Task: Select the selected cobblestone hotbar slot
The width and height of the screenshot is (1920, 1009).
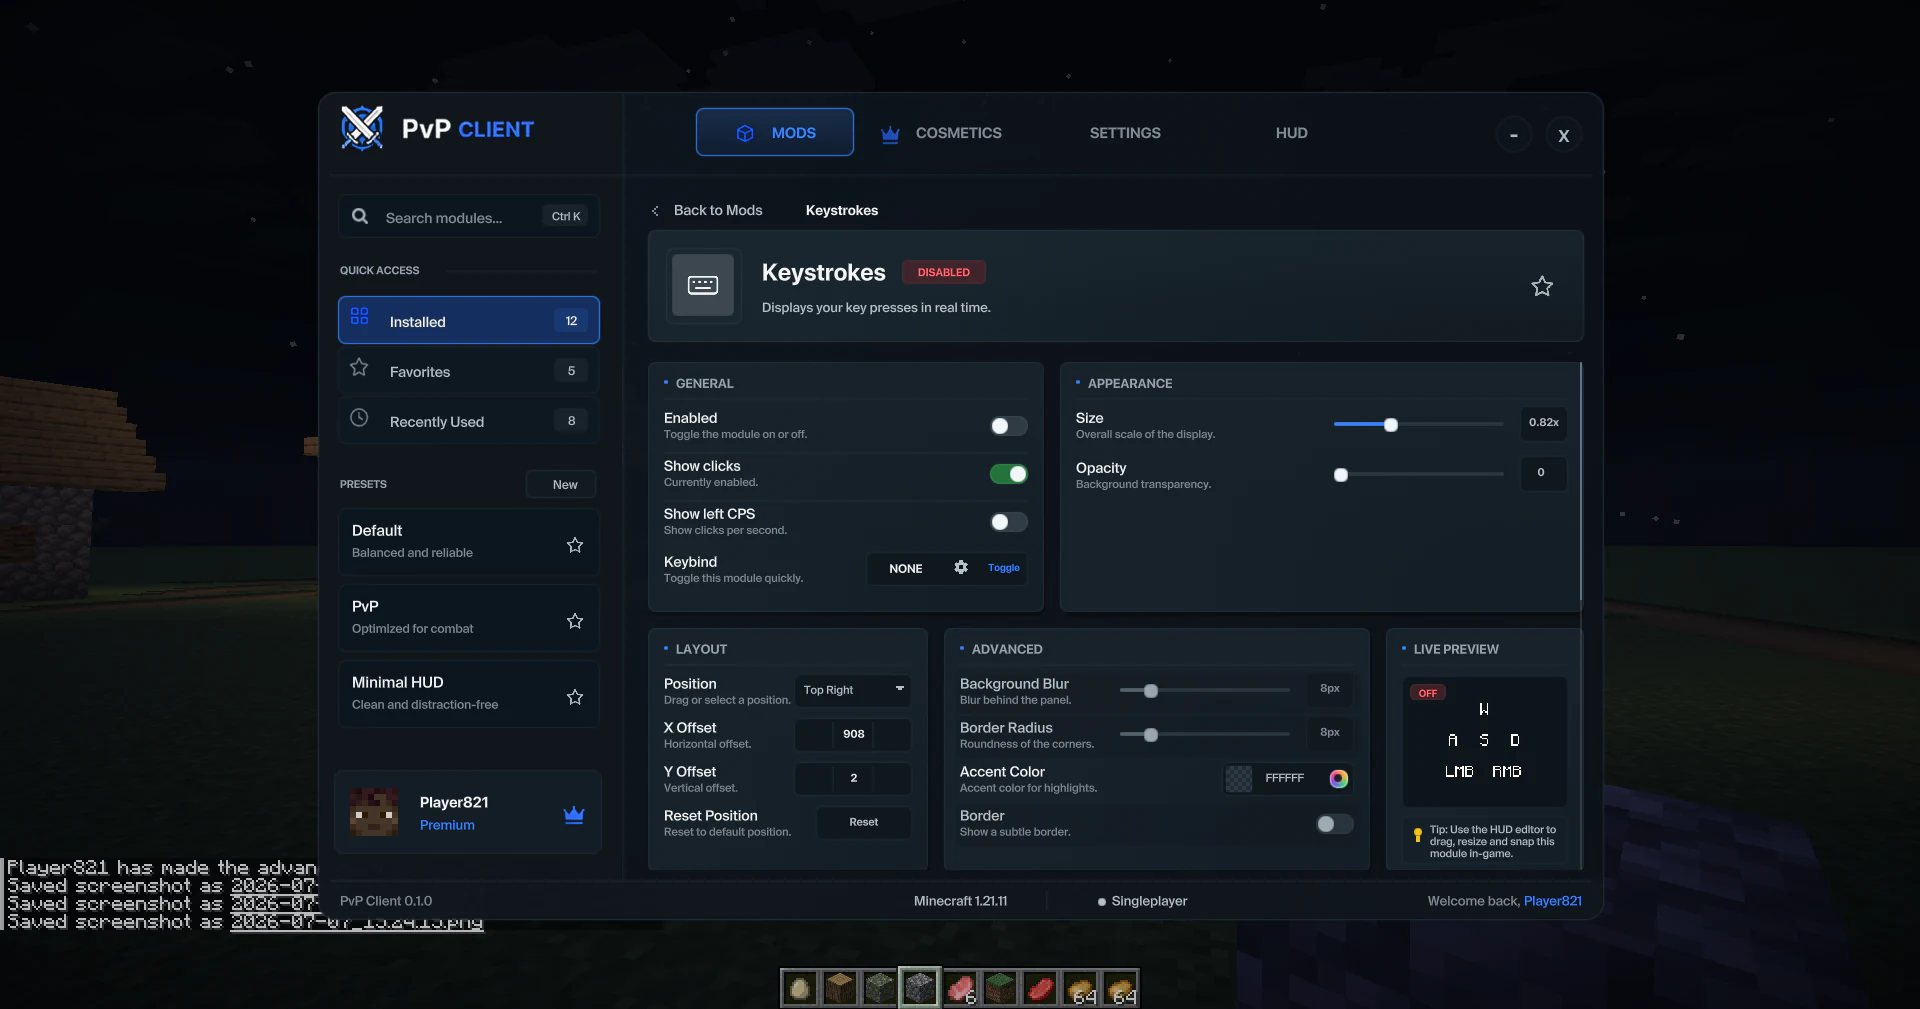Action: tap(920, 988)
